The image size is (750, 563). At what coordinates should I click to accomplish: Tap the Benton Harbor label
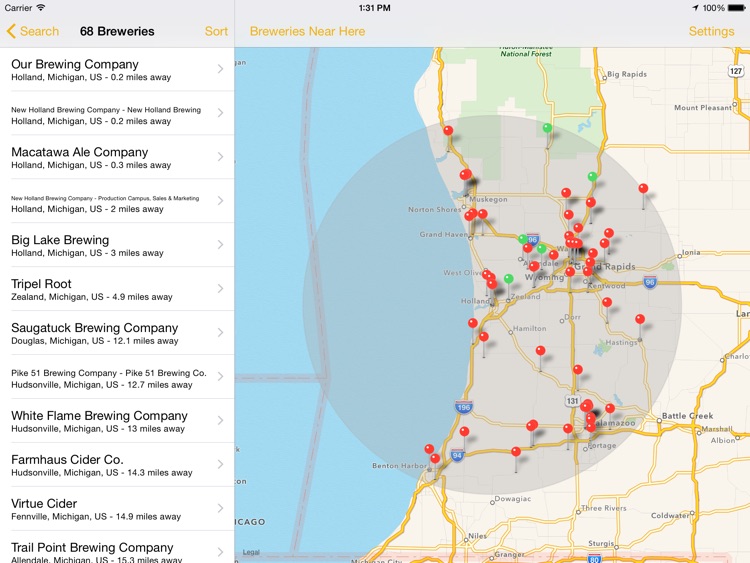point(399,465)
